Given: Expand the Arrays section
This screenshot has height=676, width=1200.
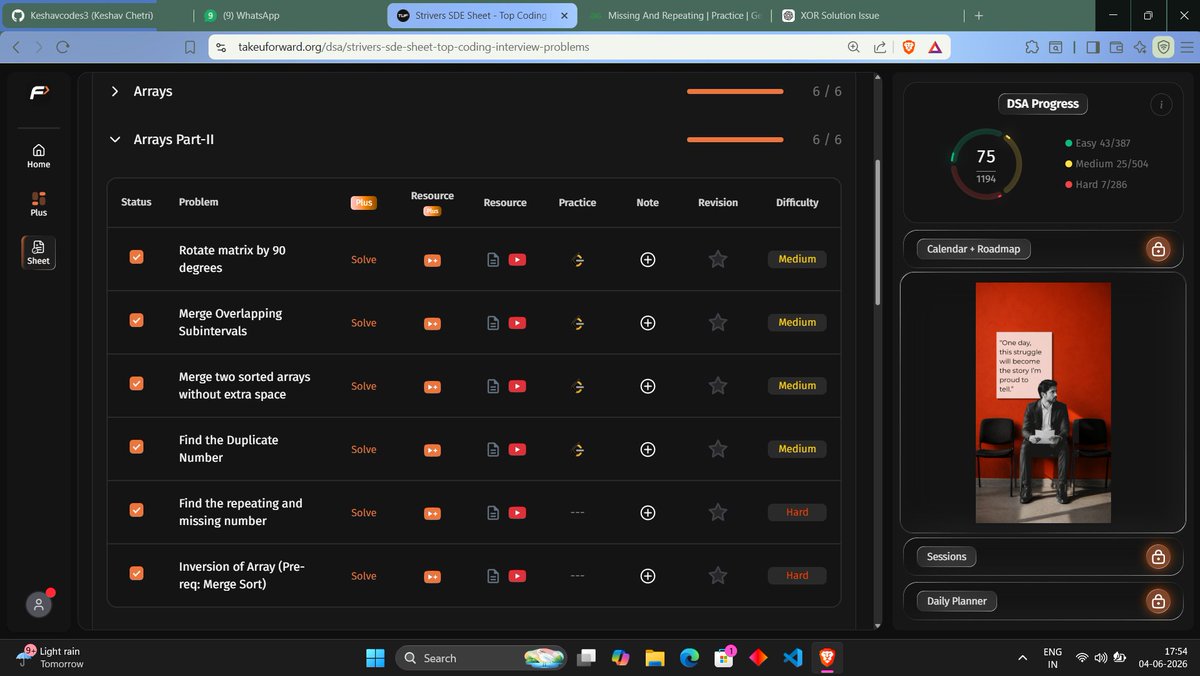Looking at the screenshot, I should coord(115,91).
